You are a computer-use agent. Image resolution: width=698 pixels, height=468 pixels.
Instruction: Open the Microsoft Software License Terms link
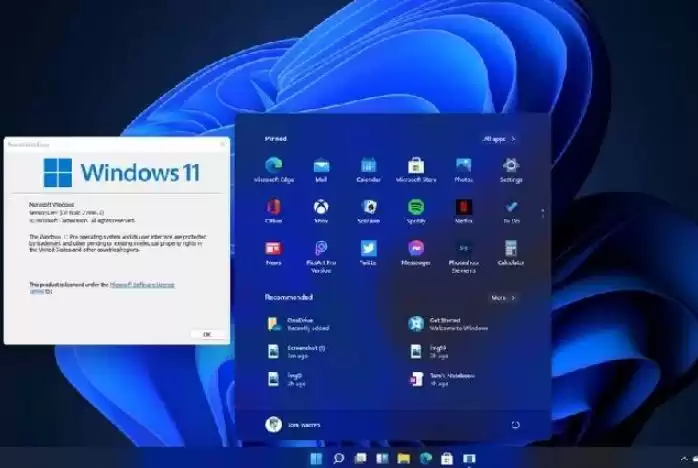(142, 285)
